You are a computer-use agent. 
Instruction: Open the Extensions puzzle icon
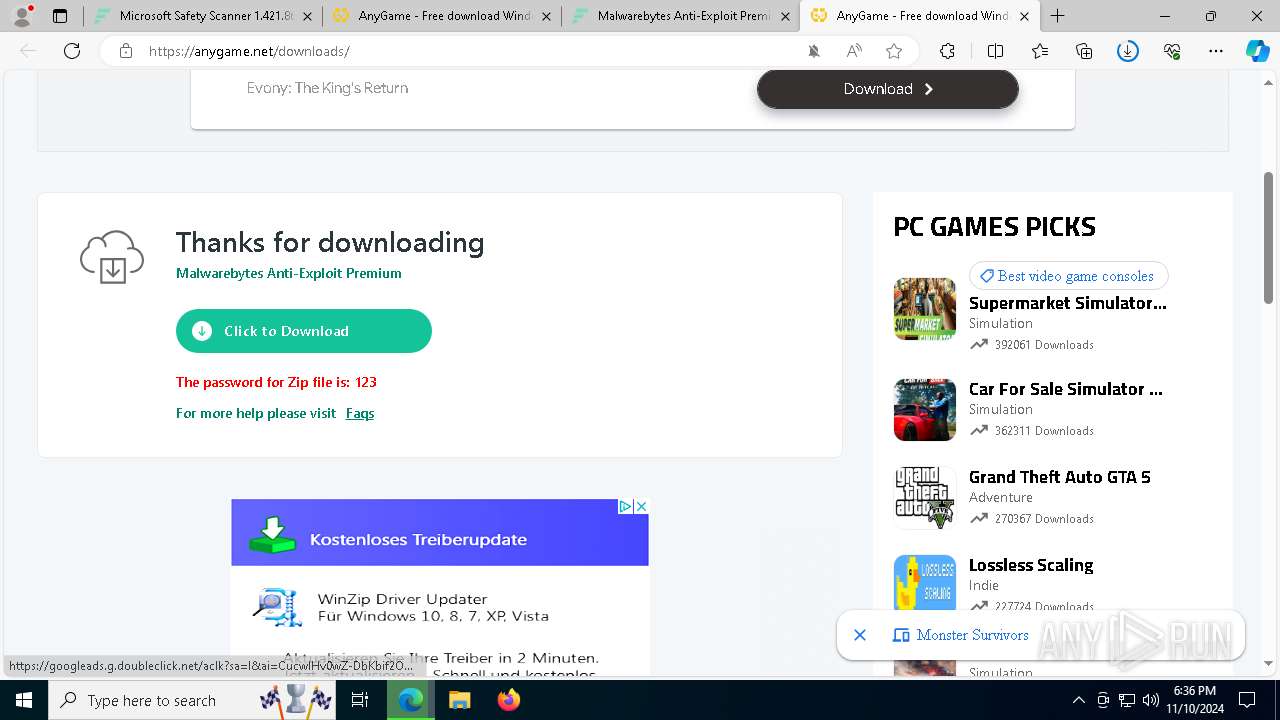pyautogui.click(x=947, y=51)
